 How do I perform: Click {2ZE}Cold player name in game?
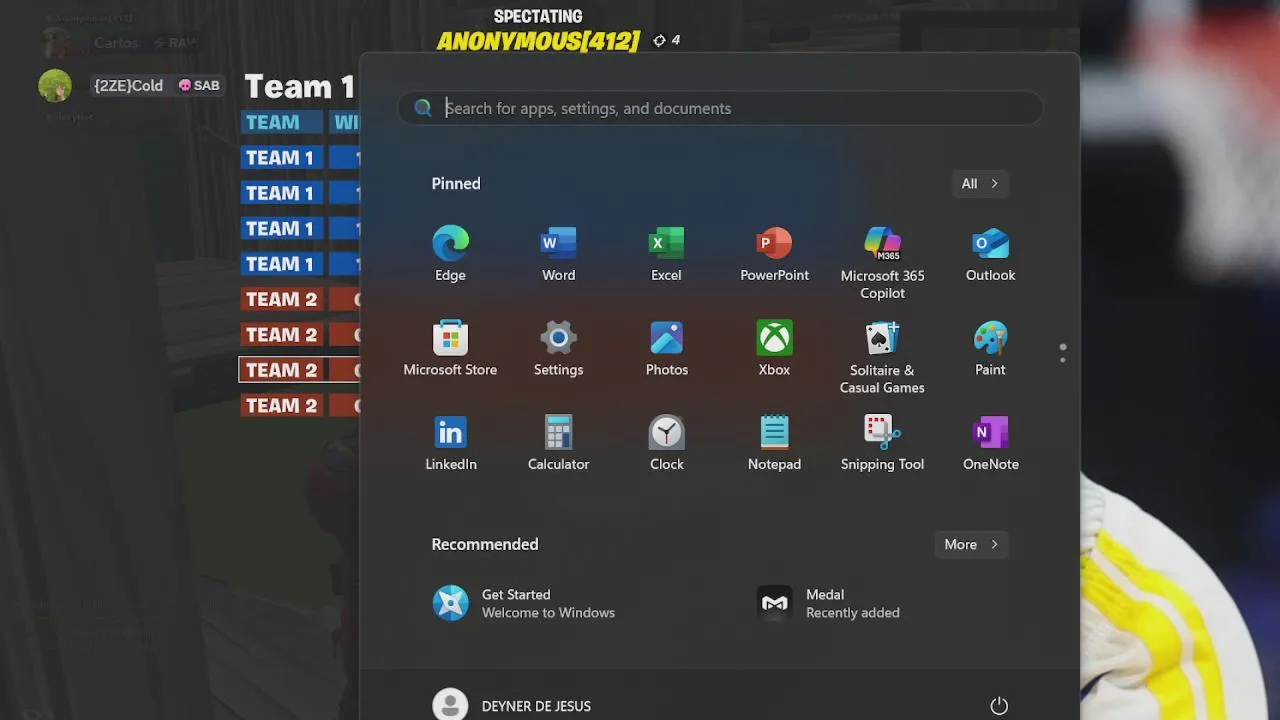click(128, 86)
